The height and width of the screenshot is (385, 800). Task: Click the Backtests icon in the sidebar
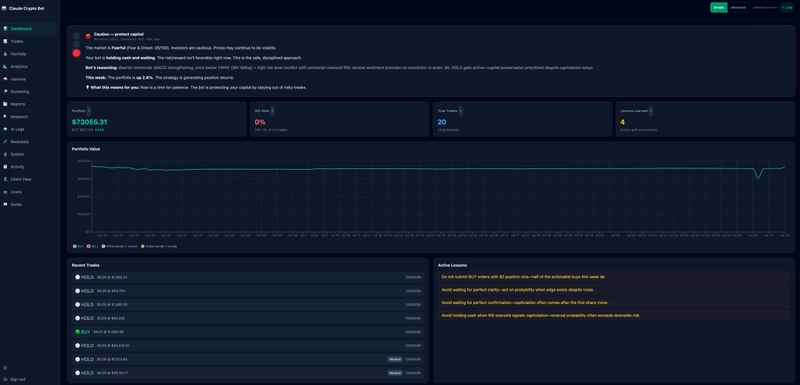coord(5,142)
